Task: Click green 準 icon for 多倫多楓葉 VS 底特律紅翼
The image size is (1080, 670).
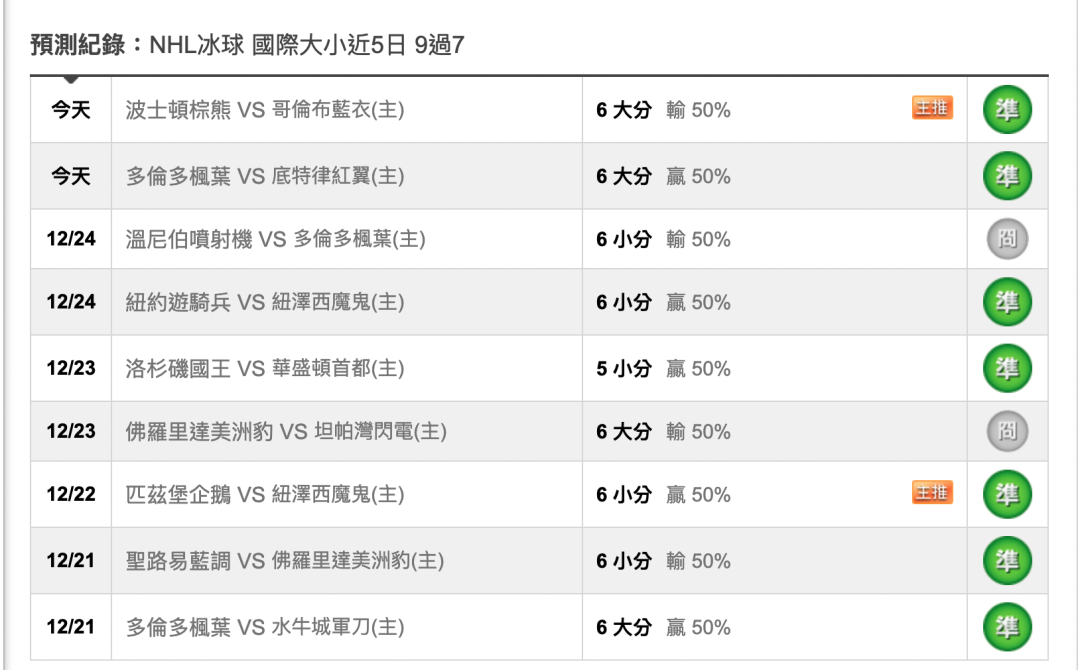Action: point(1007,176)
